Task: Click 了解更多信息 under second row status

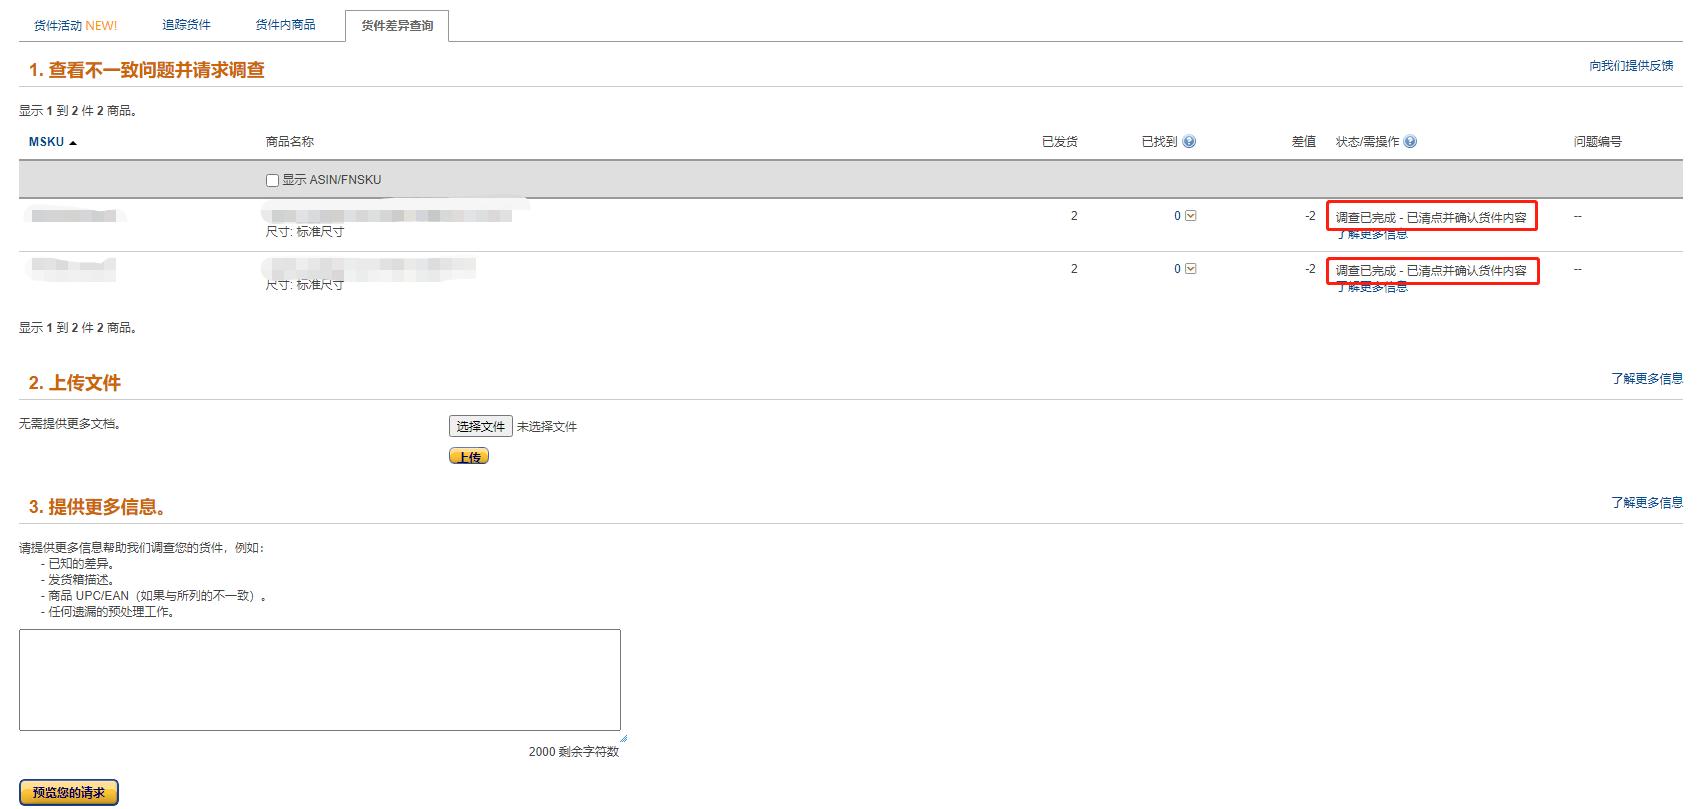Action: [1372, 288]
